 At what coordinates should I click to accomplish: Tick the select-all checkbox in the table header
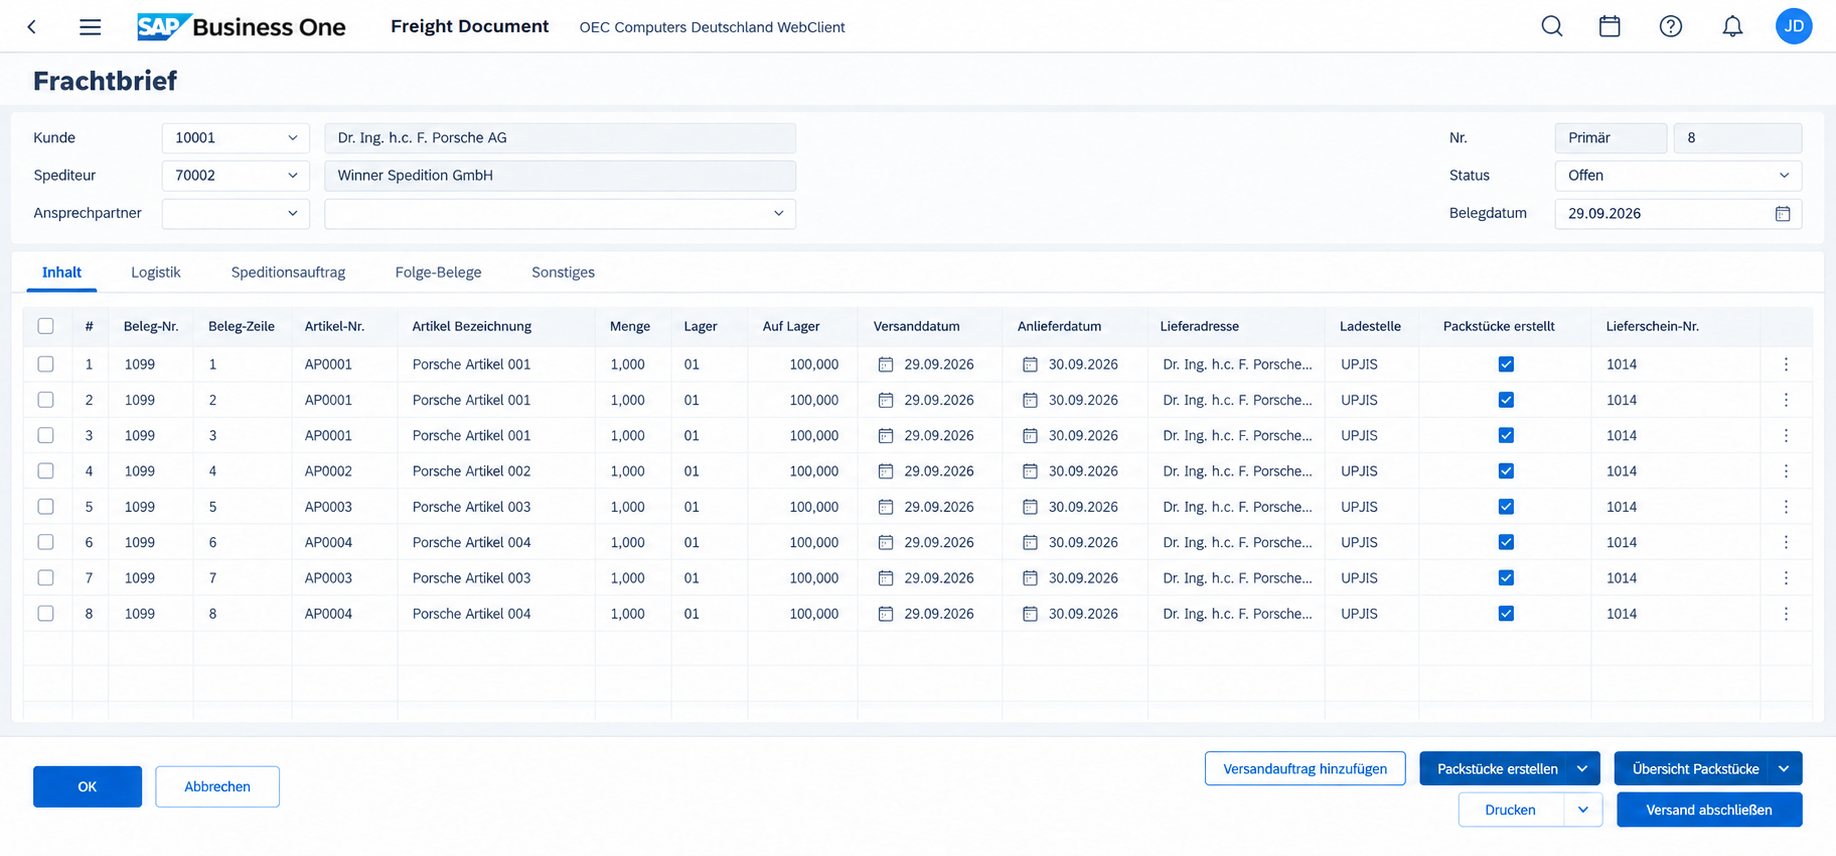pyautogui.click(x=46, y=326)
